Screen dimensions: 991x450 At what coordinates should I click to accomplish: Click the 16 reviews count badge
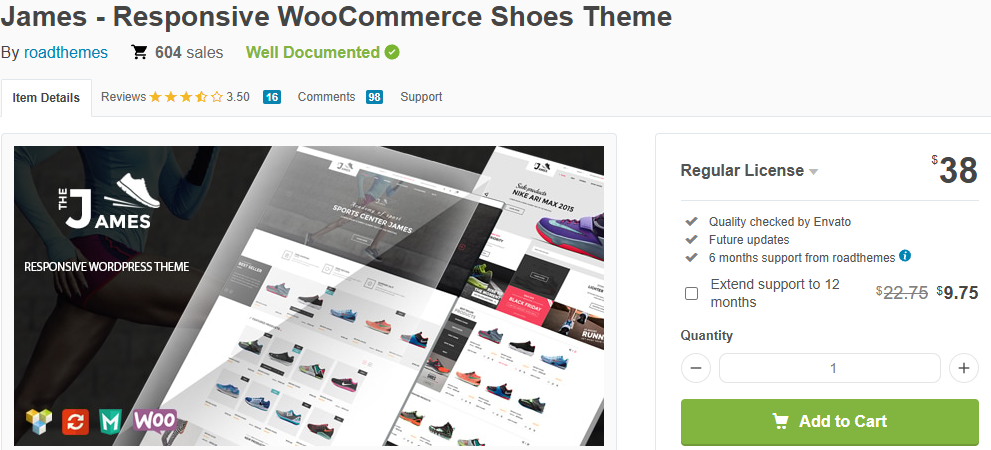272,97
